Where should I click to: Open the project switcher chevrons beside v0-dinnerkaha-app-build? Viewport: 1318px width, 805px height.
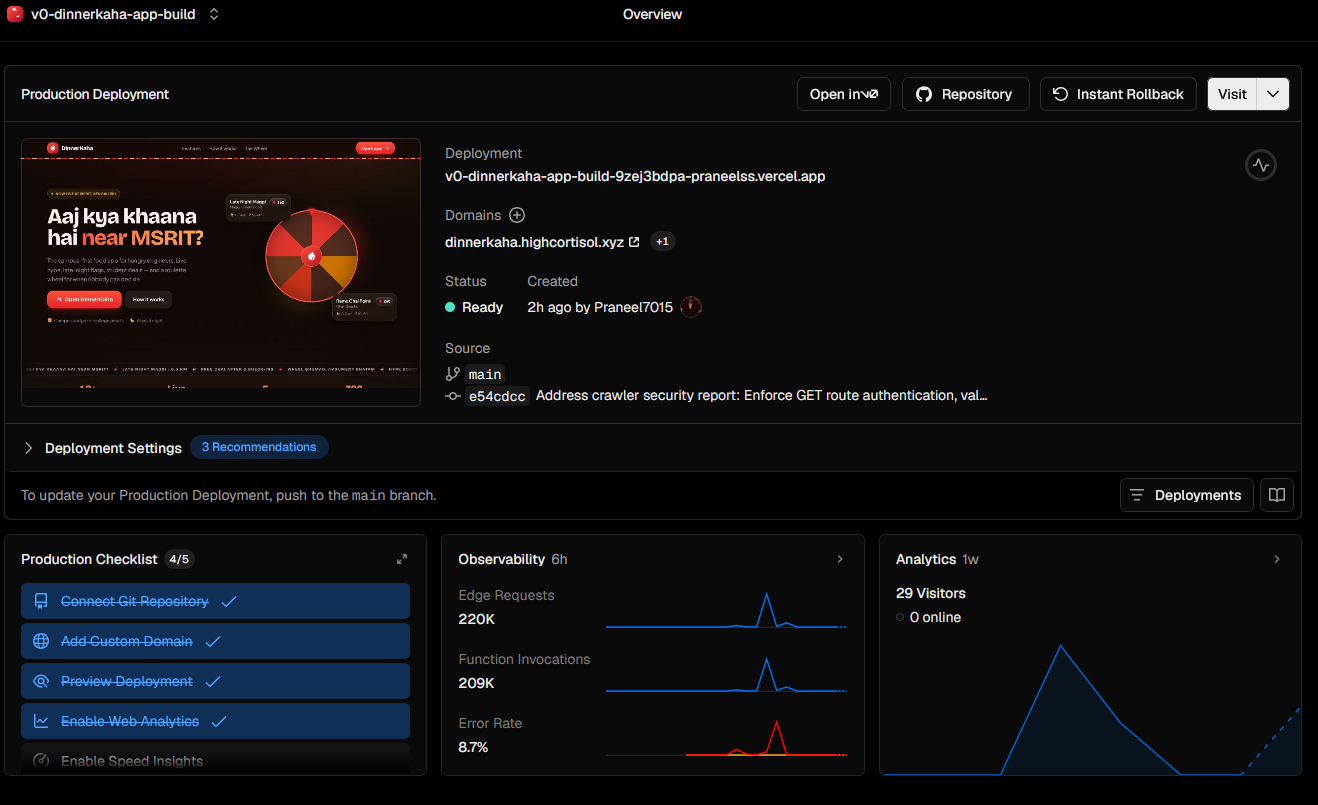point(214,14)
